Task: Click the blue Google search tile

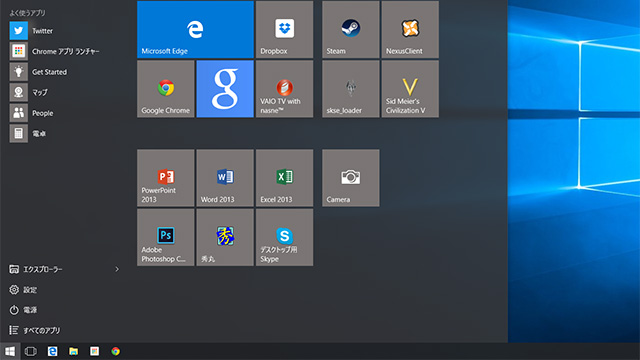Action: tap(225, 89)
